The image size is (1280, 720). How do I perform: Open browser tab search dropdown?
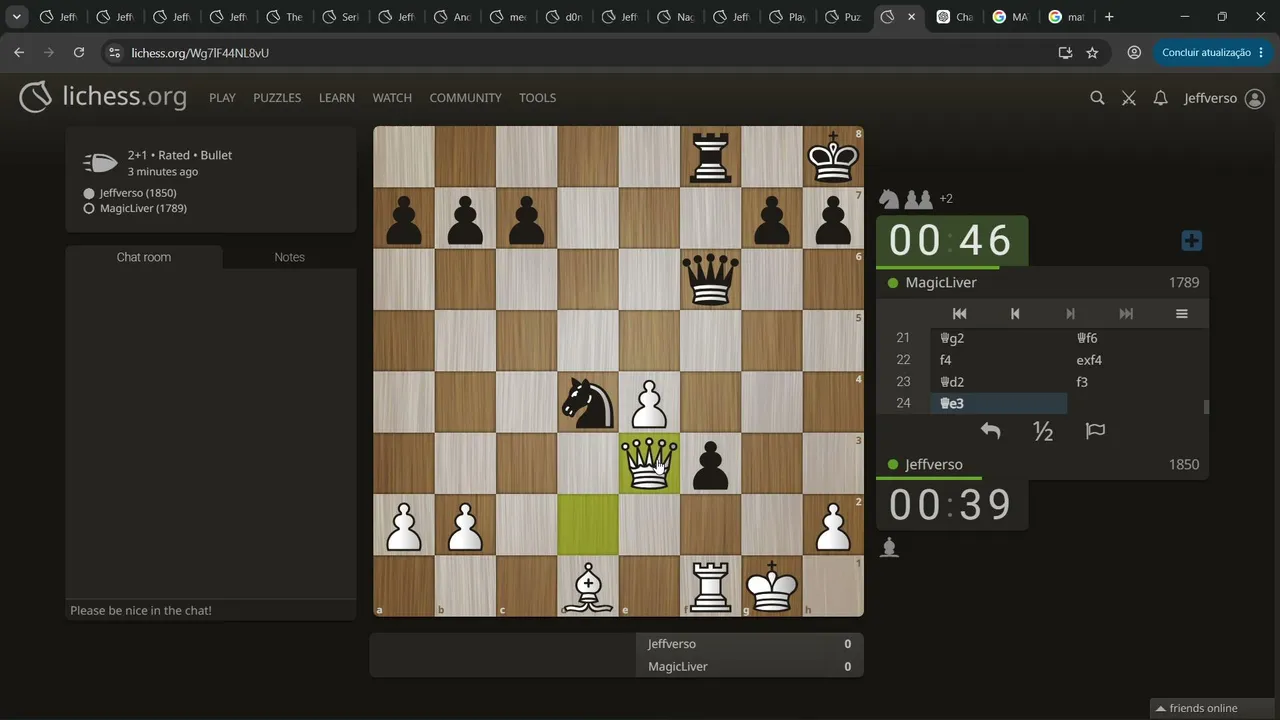coord(17,17)
